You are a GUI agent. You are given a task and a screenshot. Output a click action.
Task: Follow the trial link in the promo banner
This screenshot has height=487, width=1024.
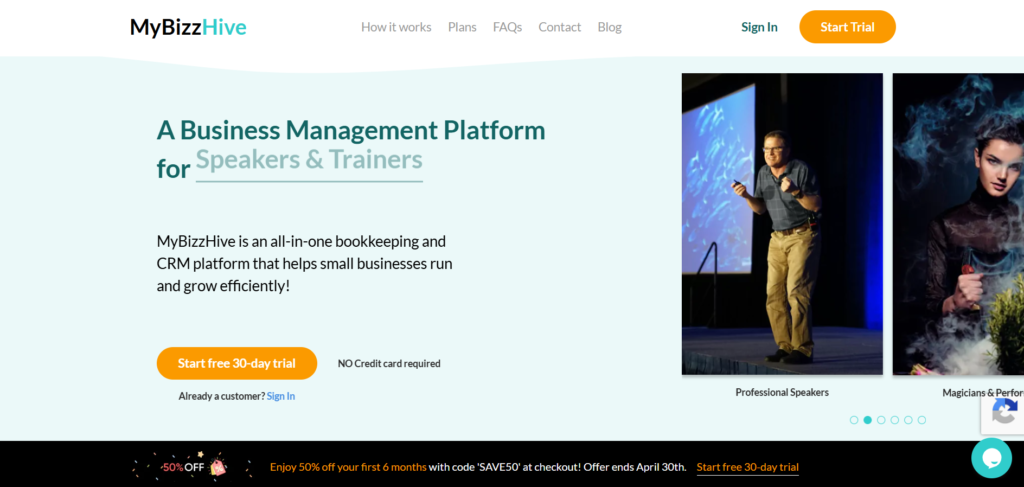click(747, 467)
